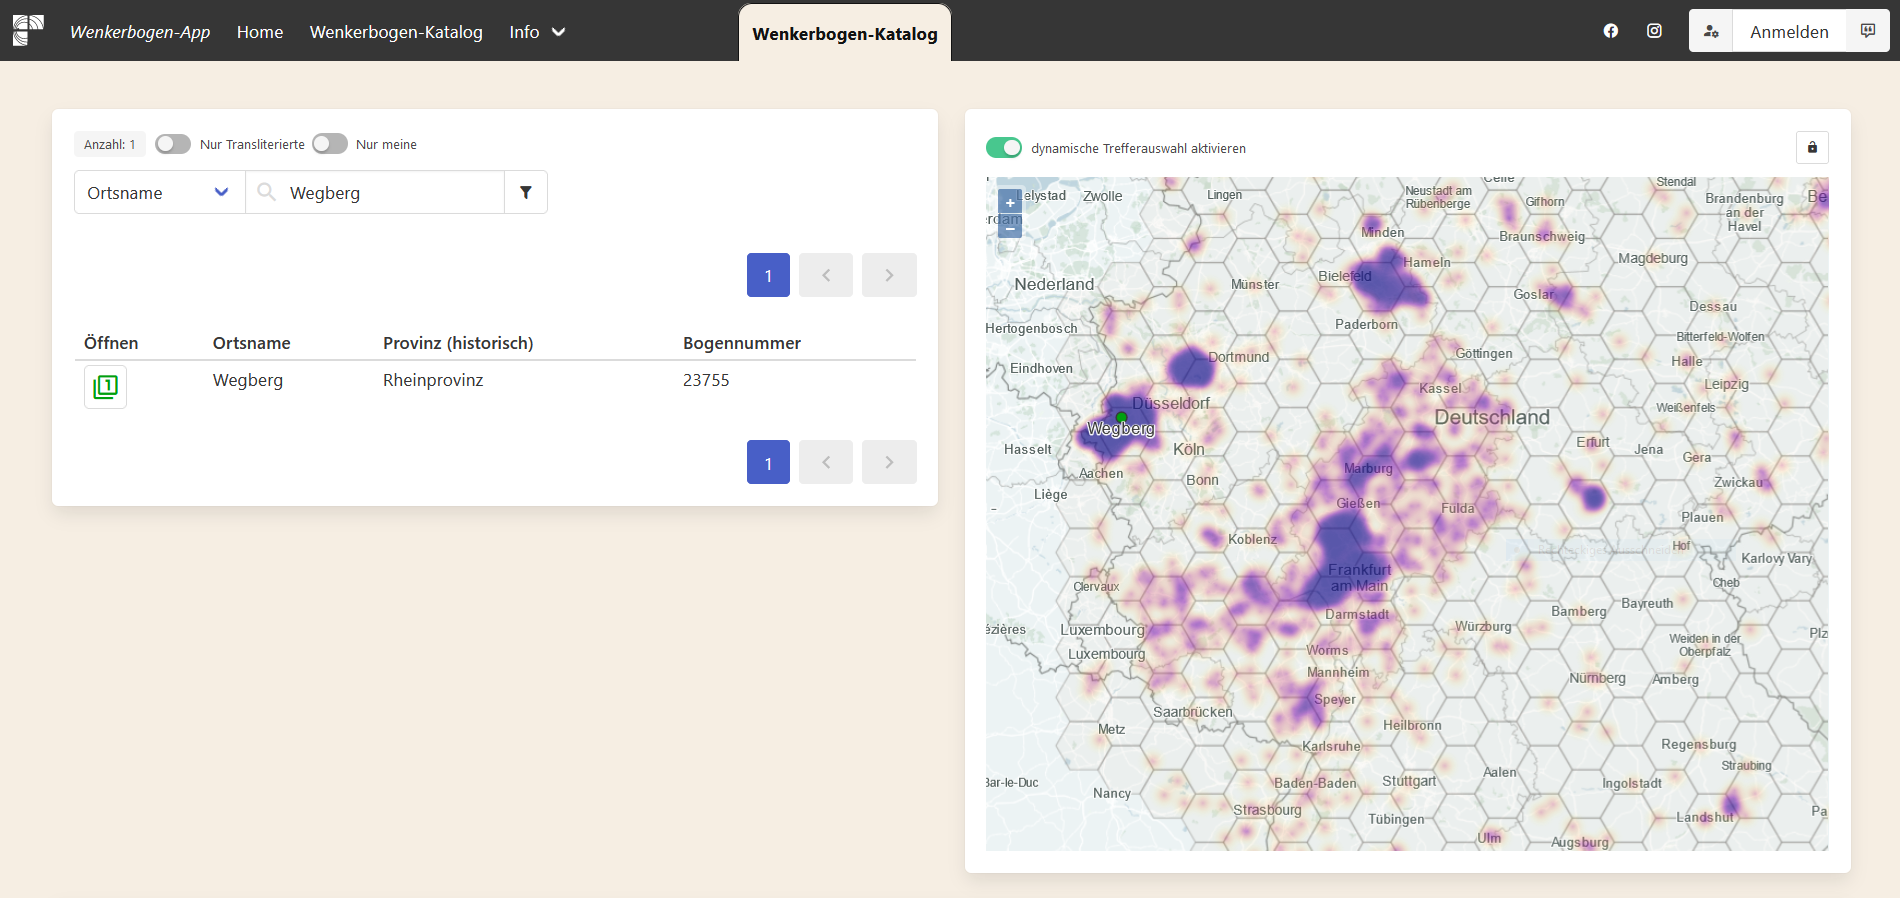
Task: Open the Wegberg sheet via green icon
Action: pos(105,387)
